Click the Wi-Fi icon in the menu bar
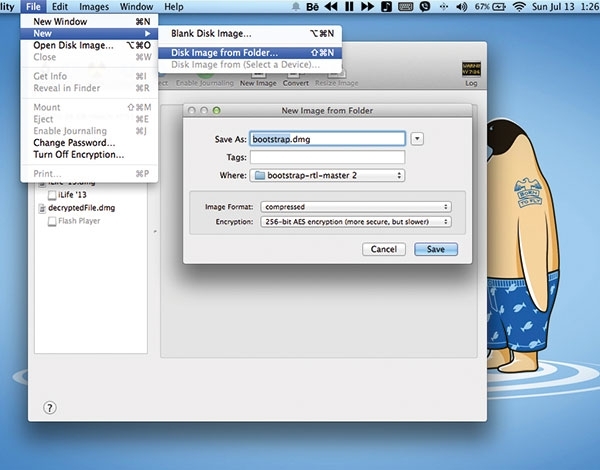Image resolution: width=600 pixels, height=470 pixels. click(x=518, y=7)
